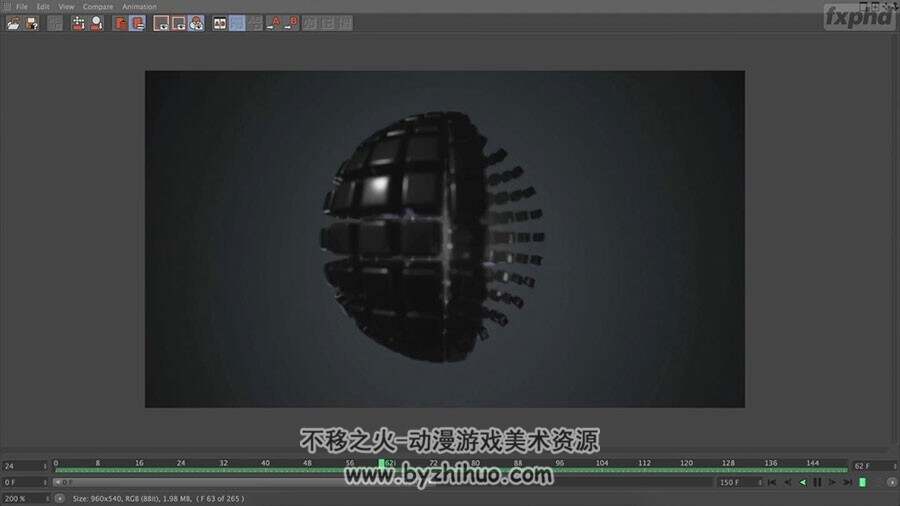Screen dimensions: 900x506
Task: Click the stepper arrows beside 24 field
Action: click(x=45, y=466)
